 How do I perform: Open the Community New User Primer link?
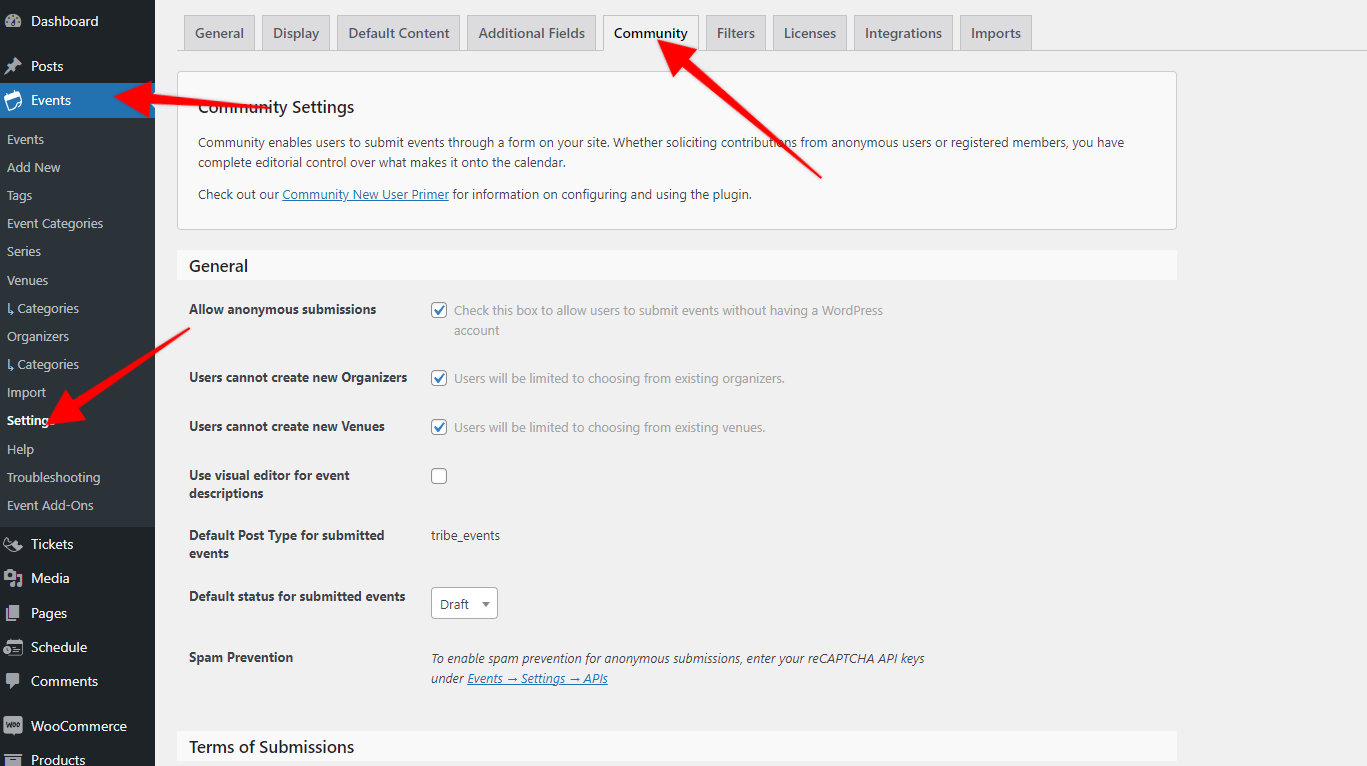[365, 194]
